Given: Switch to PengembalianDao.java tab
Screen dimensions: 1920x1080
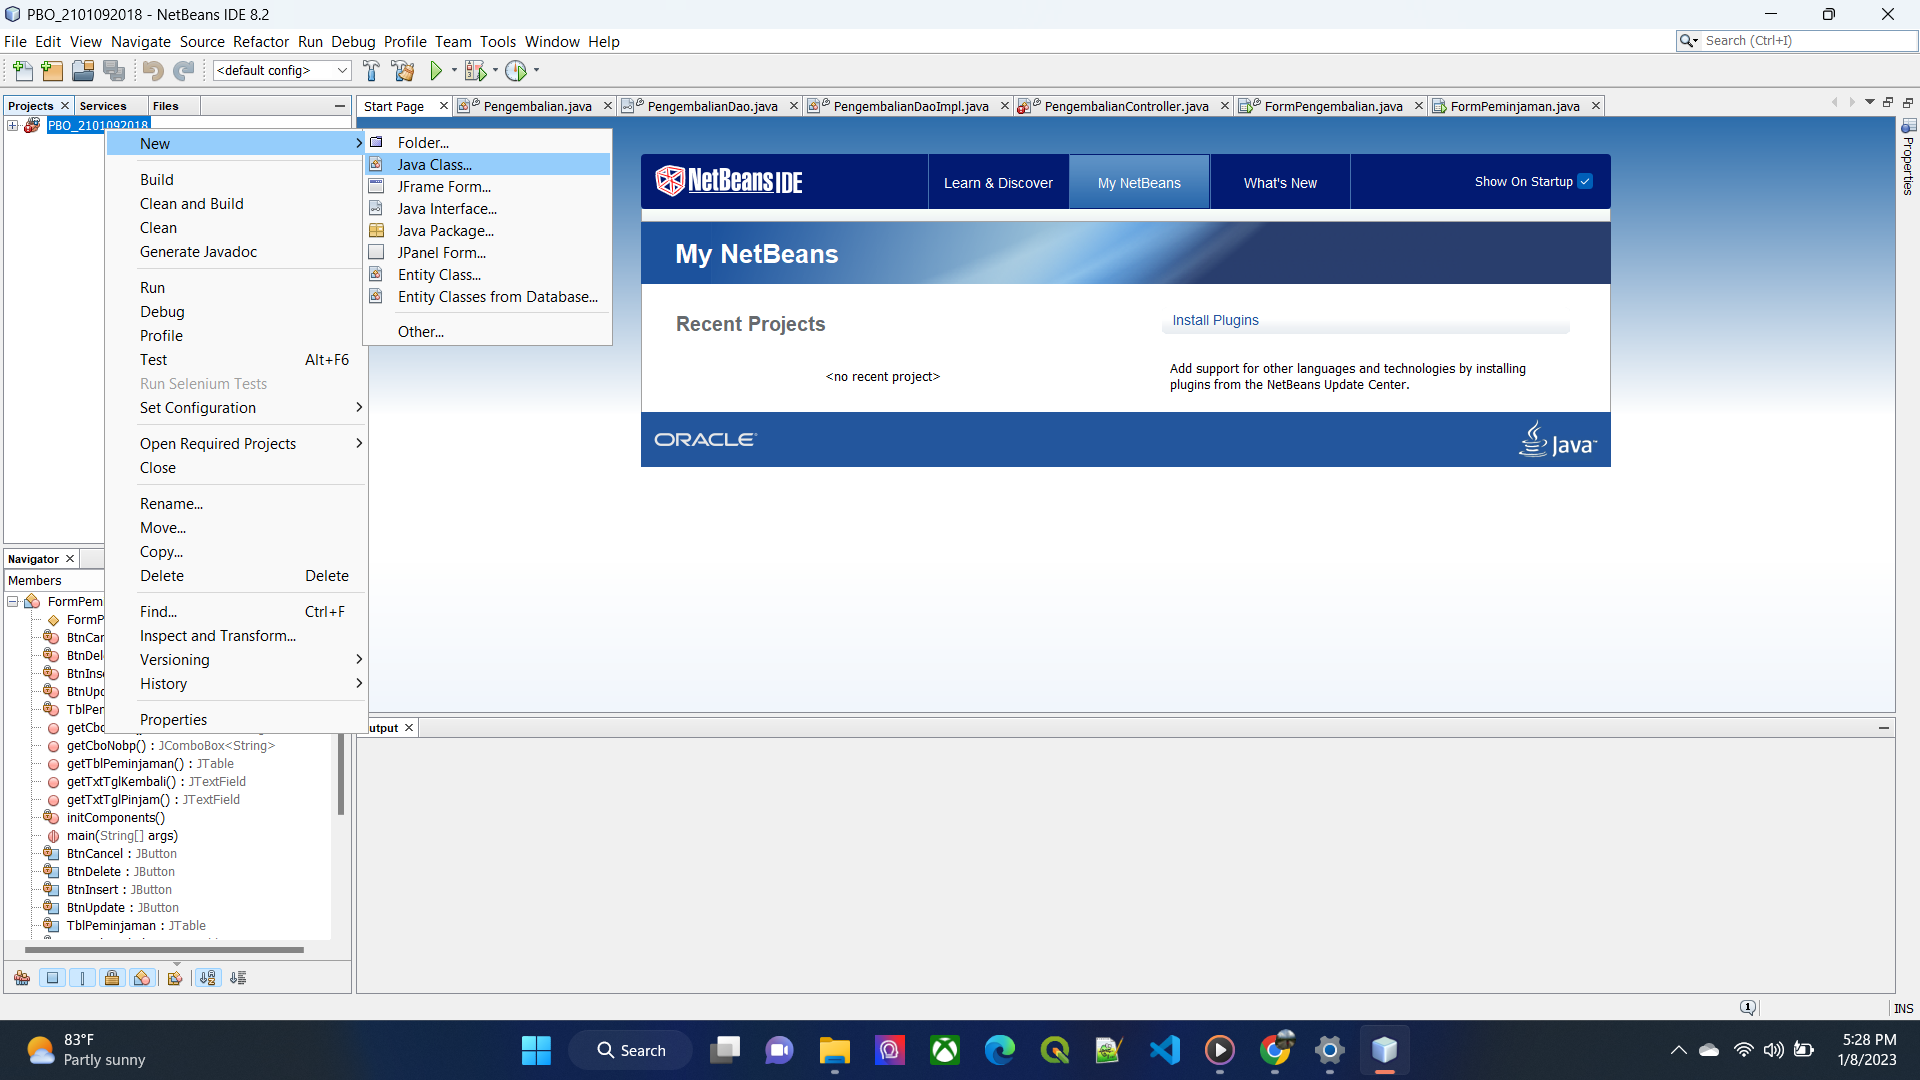Looking at the screenshot, I should (712, 106).
